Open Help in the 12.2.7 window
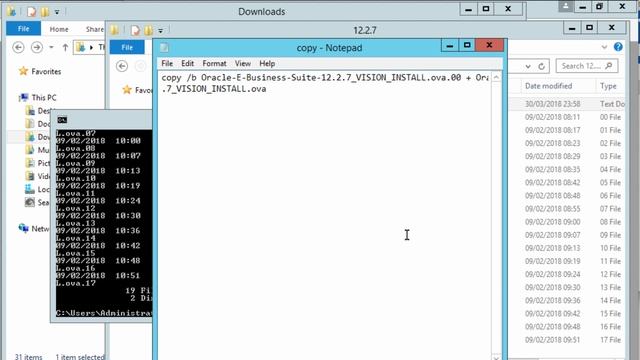 [618, 47]
